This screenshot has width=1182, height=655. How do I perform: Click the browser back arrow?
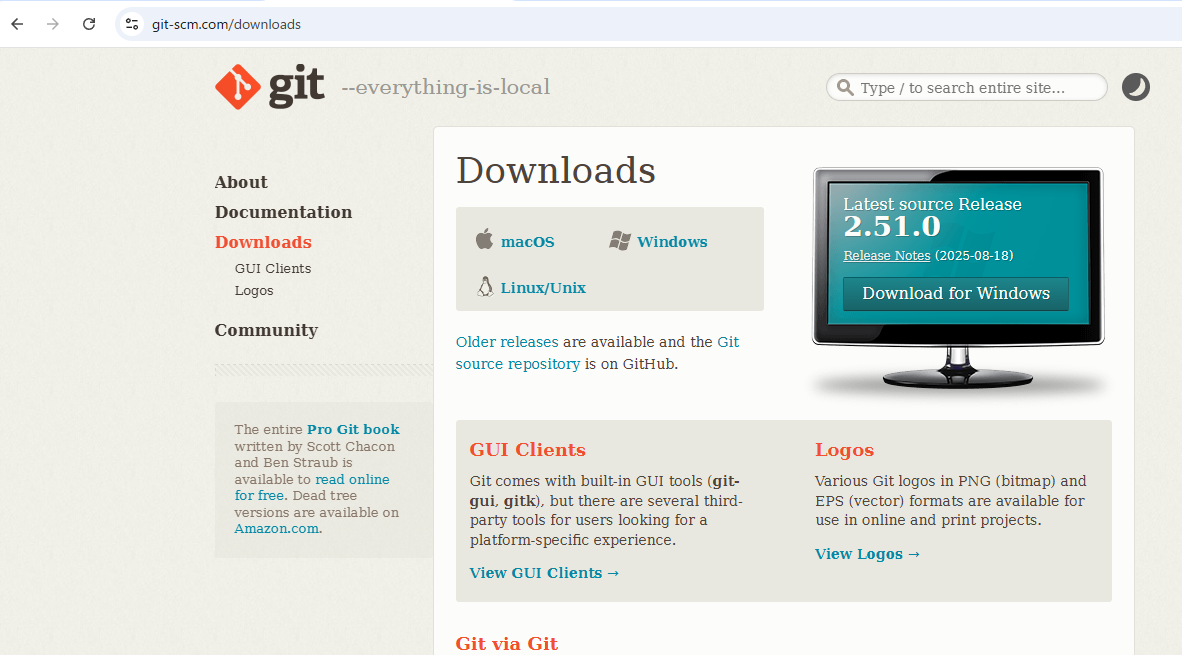pyautogui.click(x=17, y=24)
